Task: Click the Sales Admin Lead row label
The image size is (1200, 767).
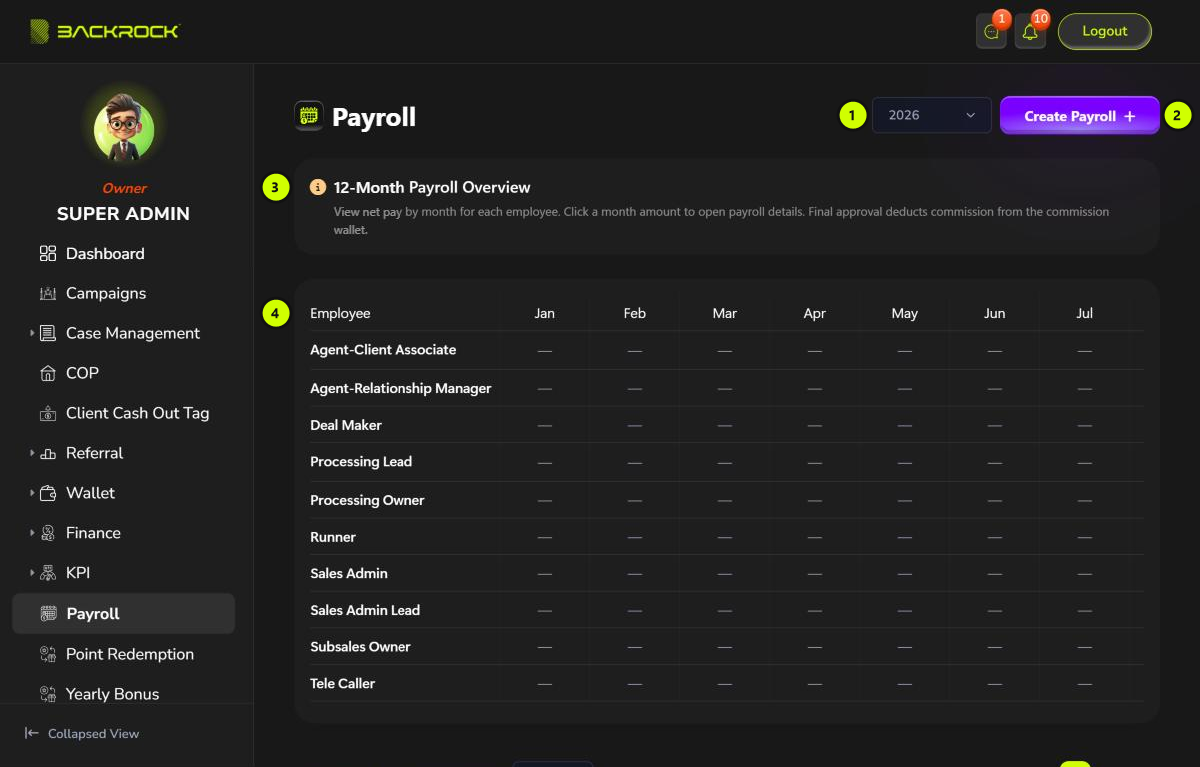Action: pos(365,610)
